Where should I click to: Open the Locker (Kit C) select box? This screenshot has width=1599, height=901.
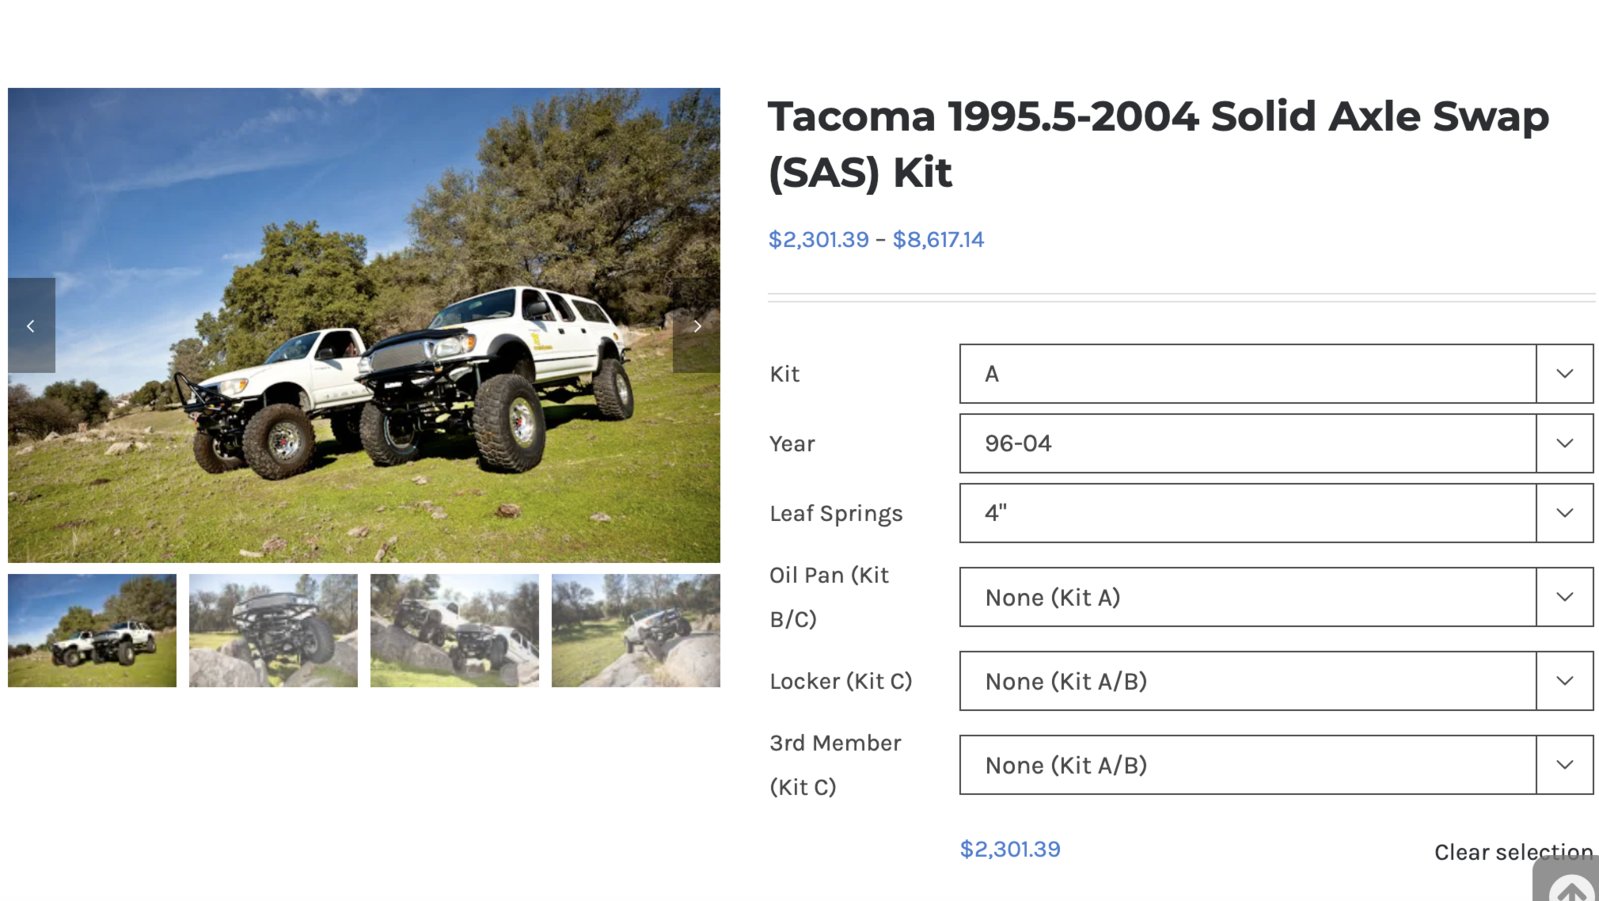(x=1276, y=681)
